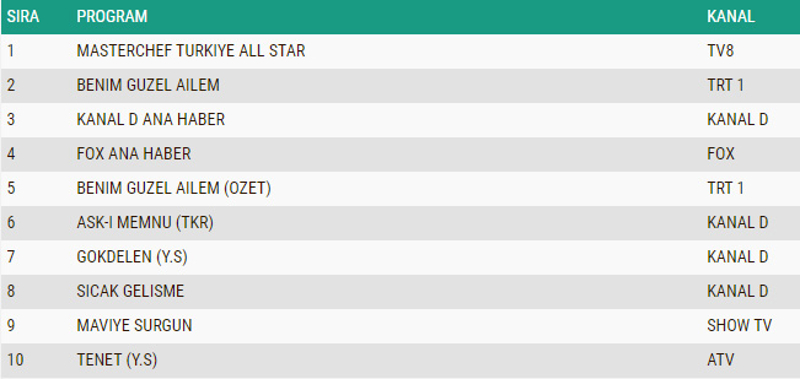Screen dimensions: 800x379
Task: Click SHOW TV channel cell
Action: (739, 325)
